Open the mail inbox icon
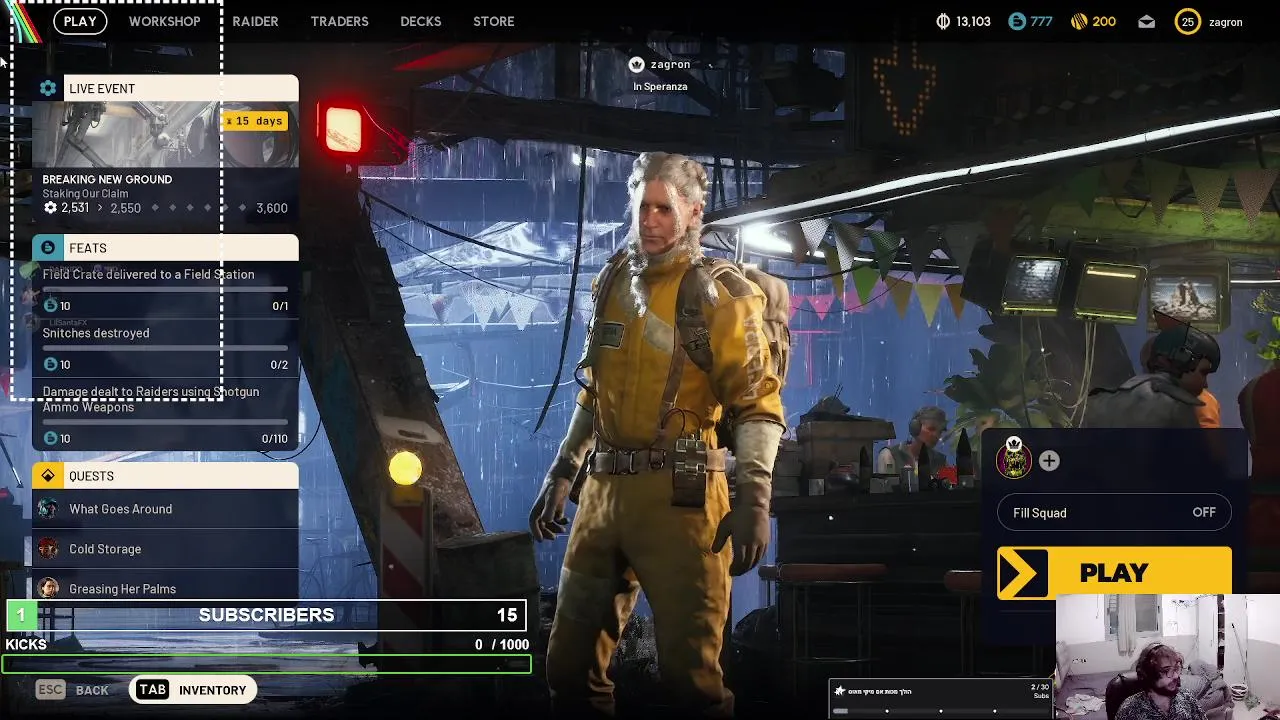 (x=1146, y=21)
